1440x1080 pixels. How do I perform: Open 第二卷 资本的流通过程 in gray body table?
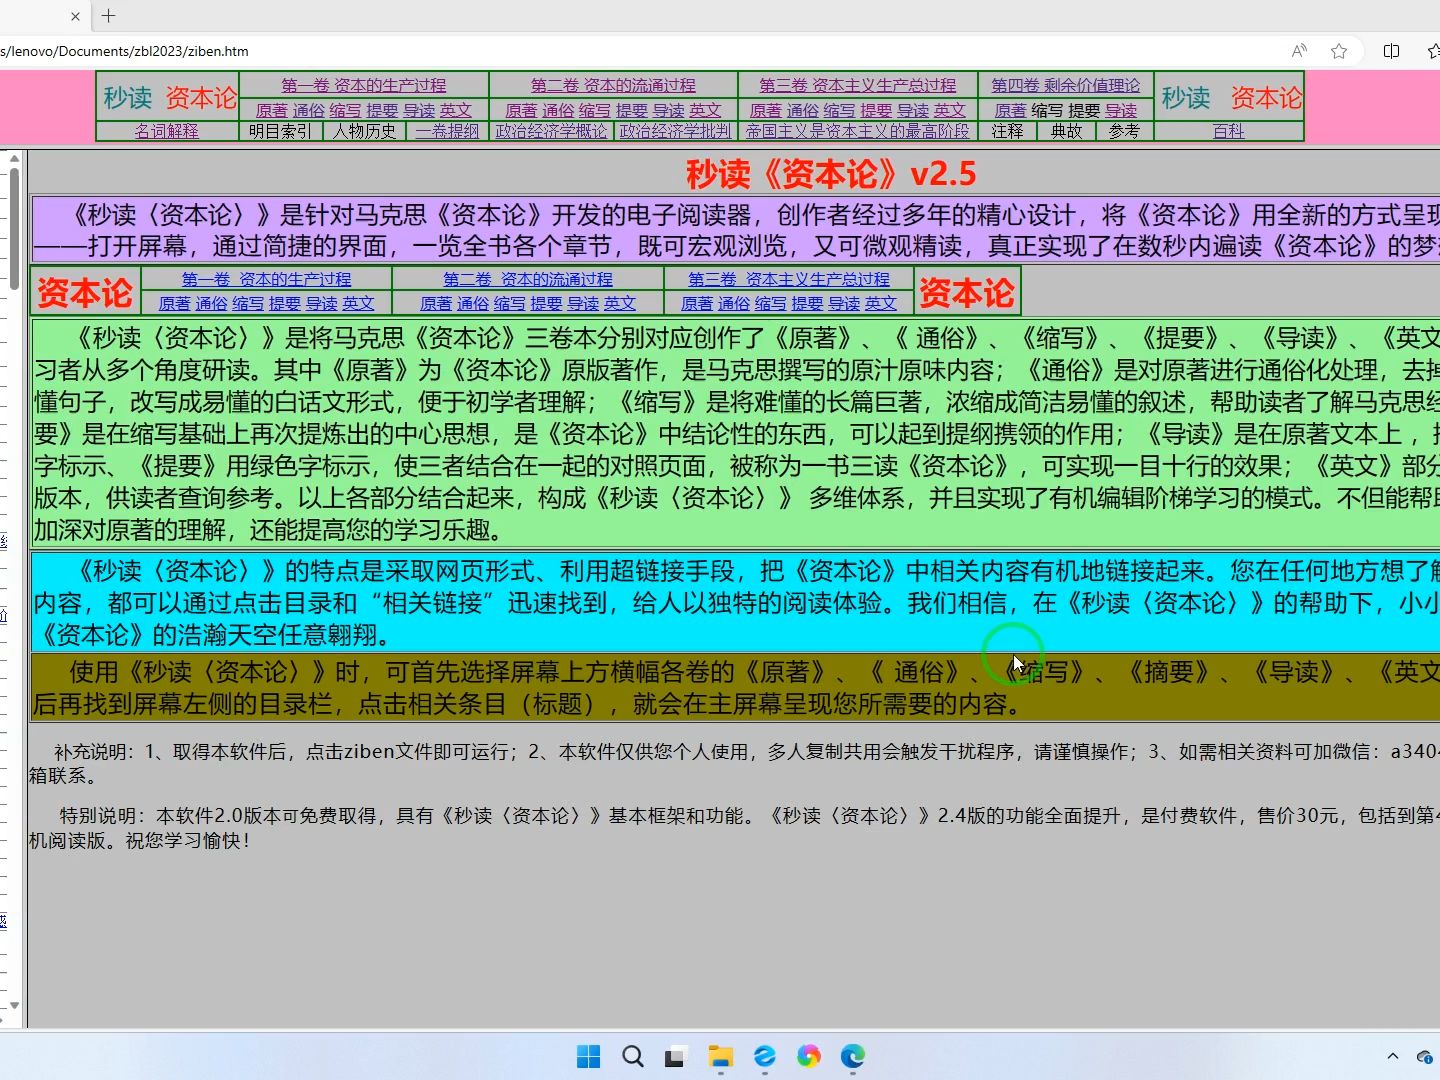click(528, 279)
